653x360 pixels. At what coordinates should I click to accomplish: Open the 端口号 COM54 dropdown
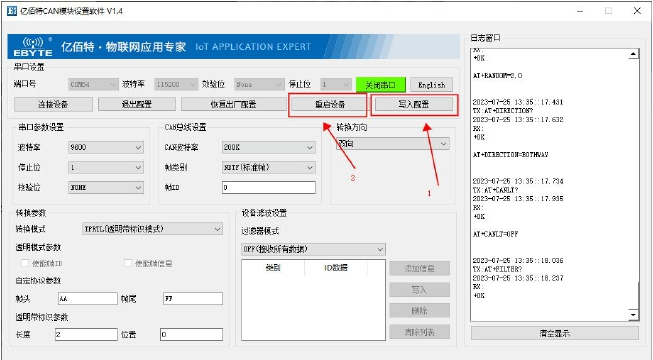tap(93, 85)
